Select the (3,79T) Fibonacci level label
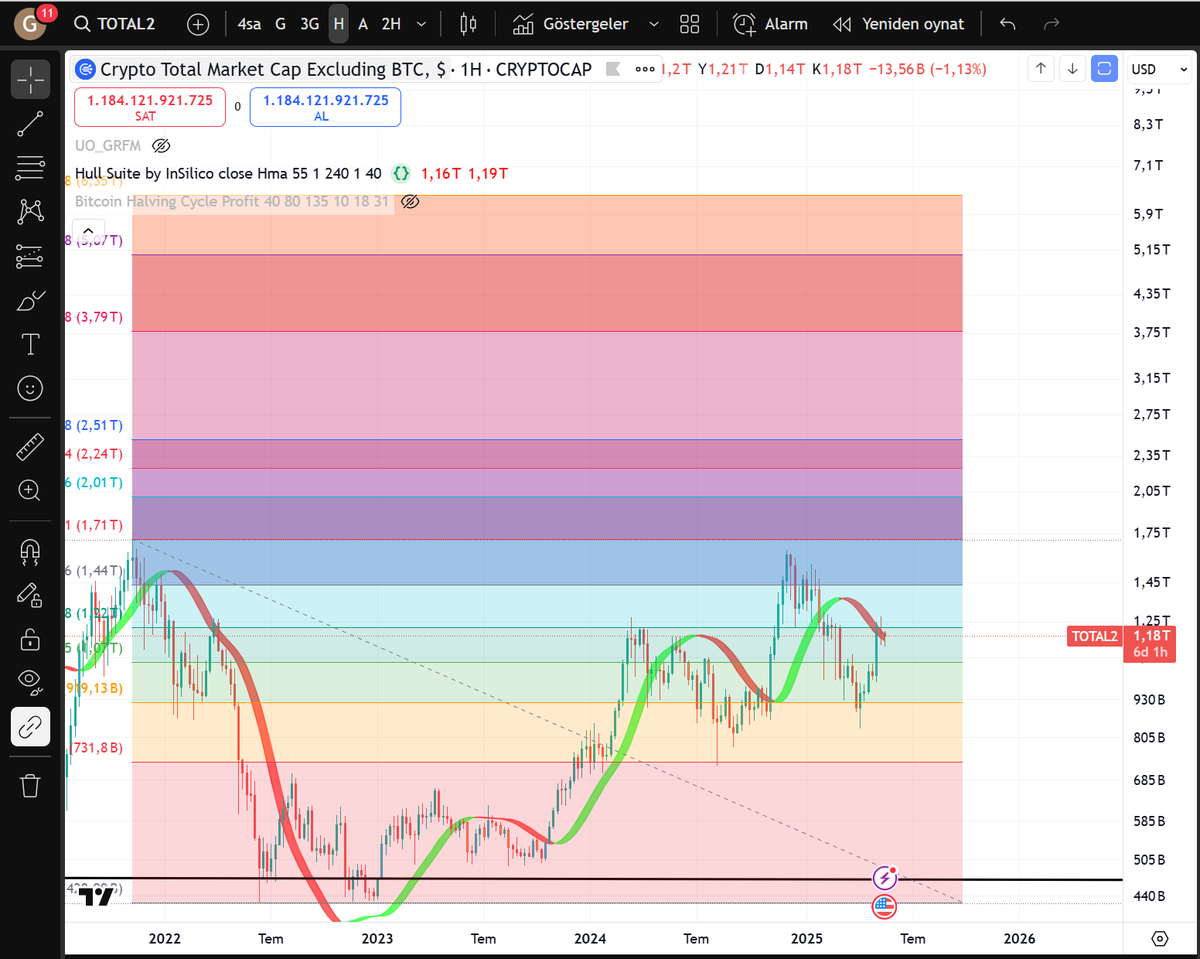The width and height of the screenshot is (1200, 959). pyautogui.click(x=95, y=317)
